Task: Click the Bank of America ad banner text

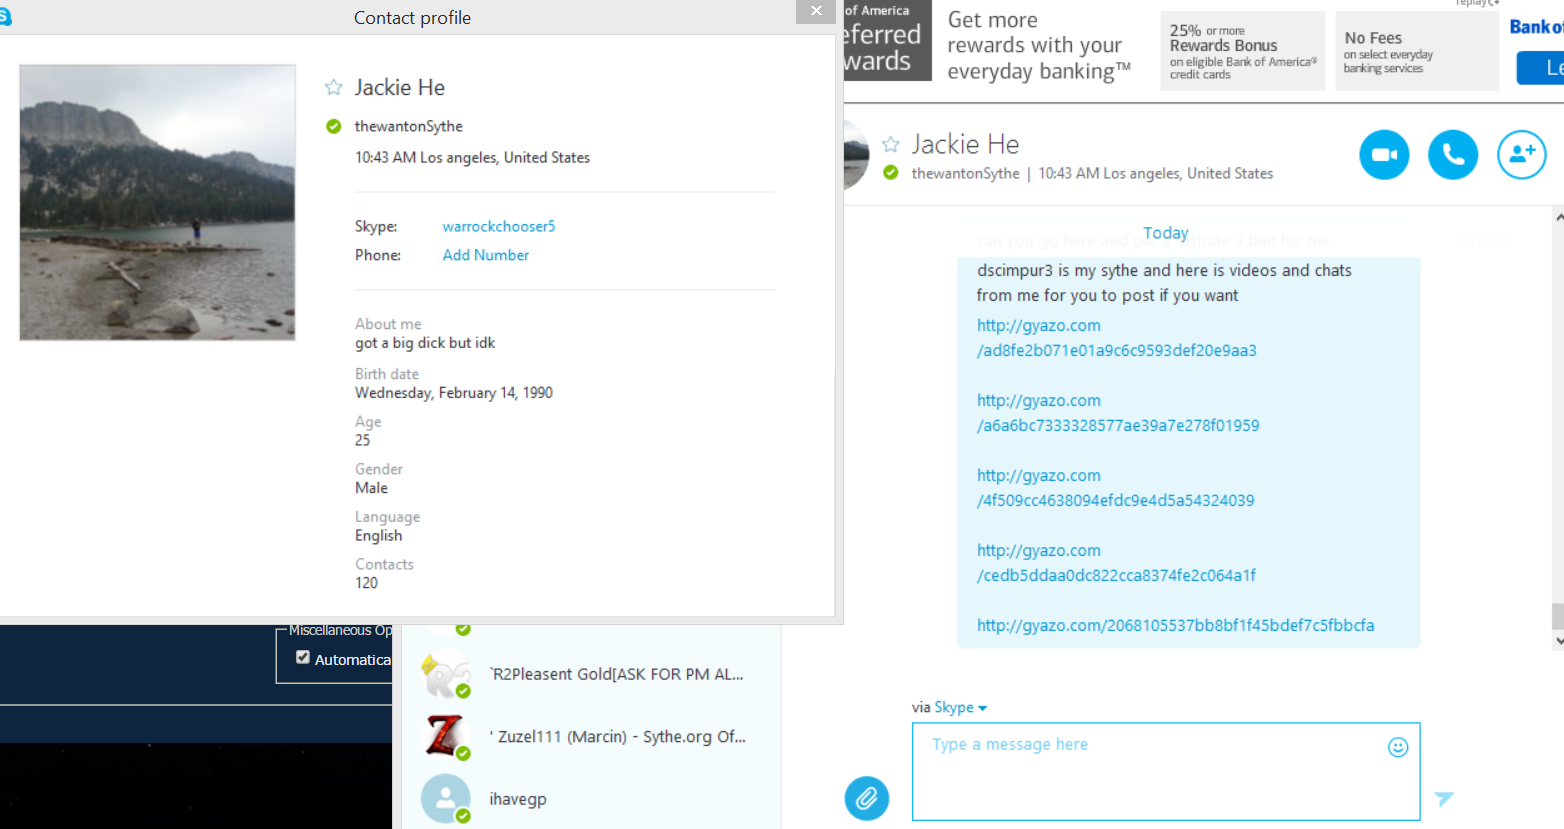Action: [1039, 46]
